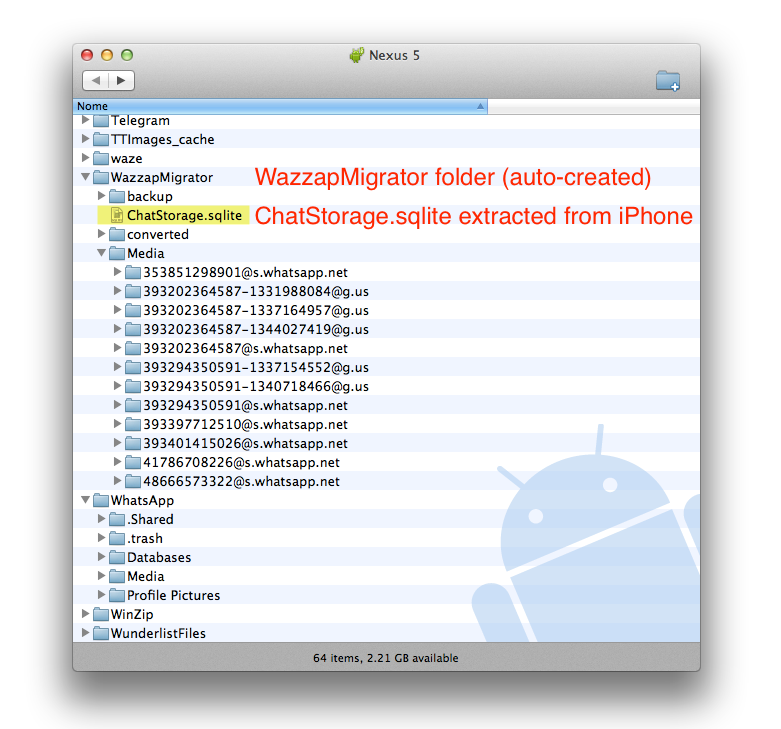Select the Databases folder name
The image size is (781, 729).
(159, 557)
